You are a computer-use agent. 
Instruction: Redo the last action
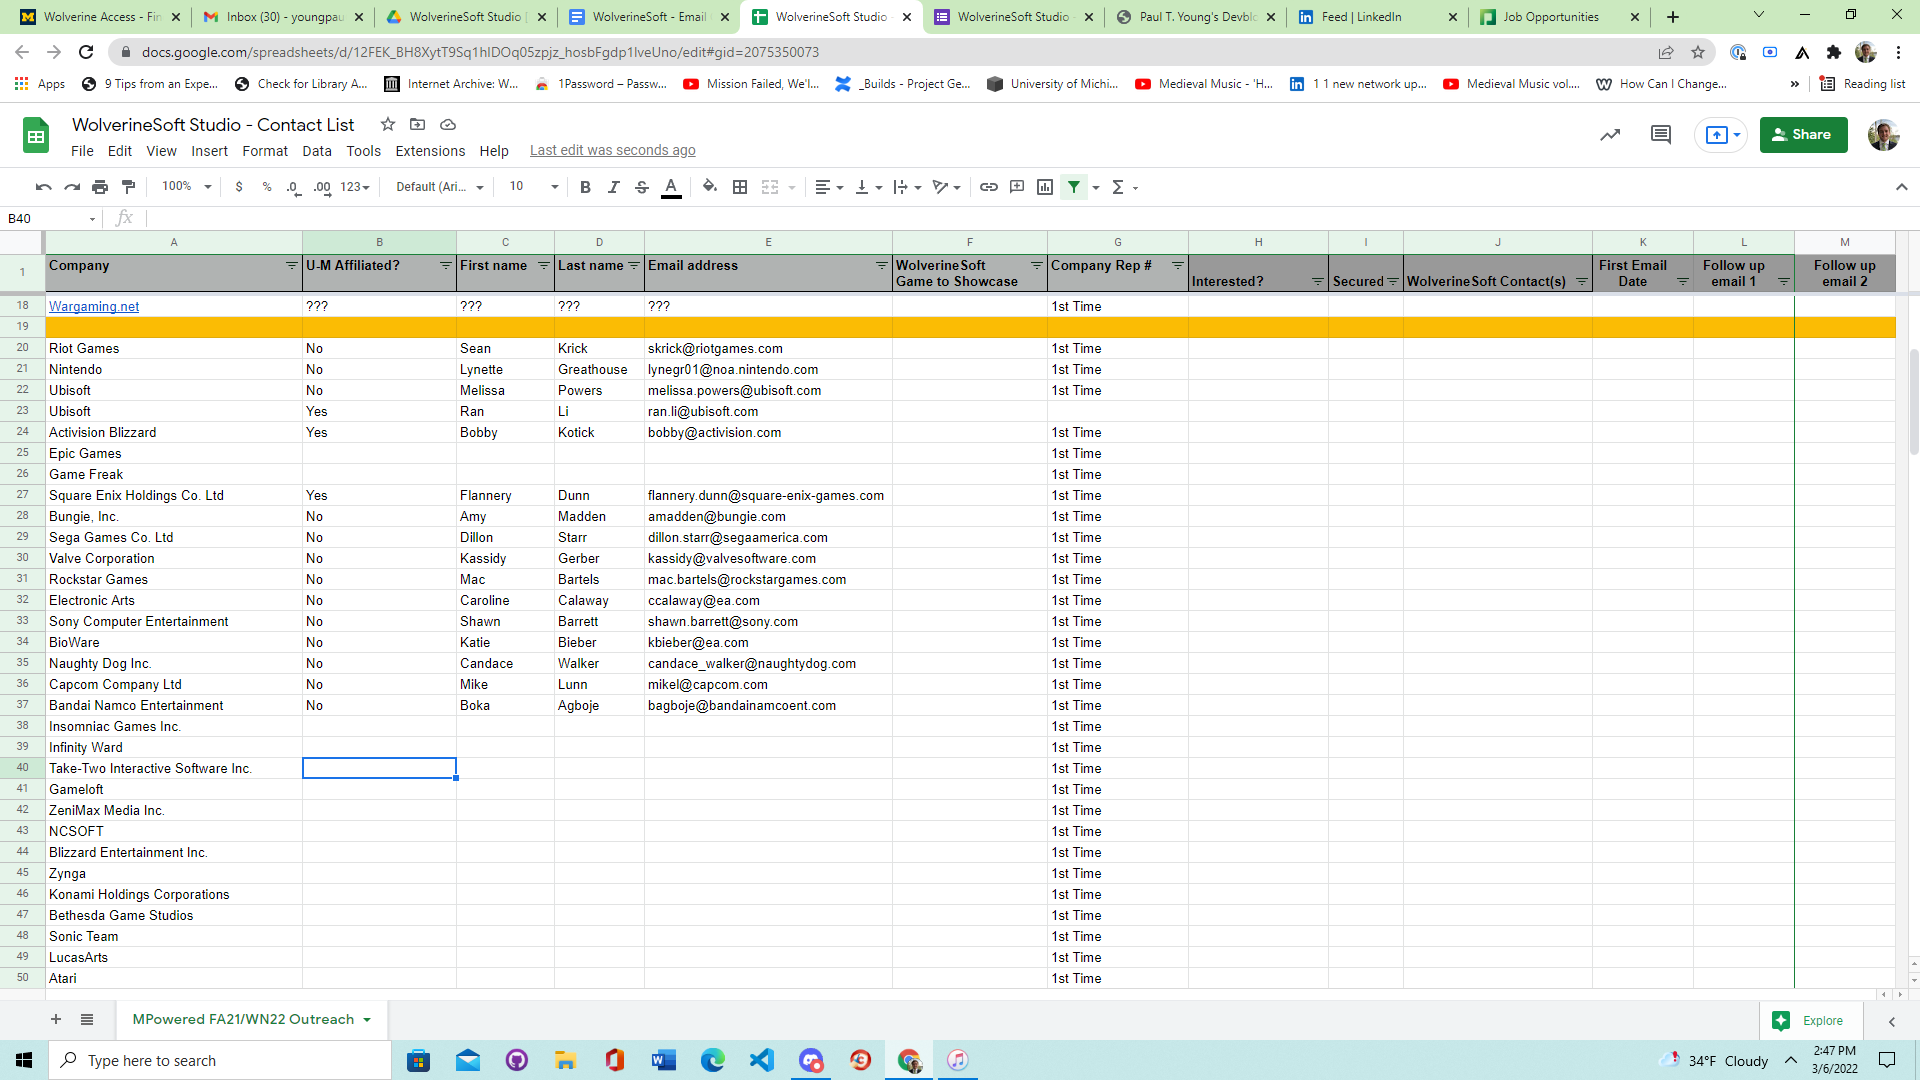click(72, 187)
